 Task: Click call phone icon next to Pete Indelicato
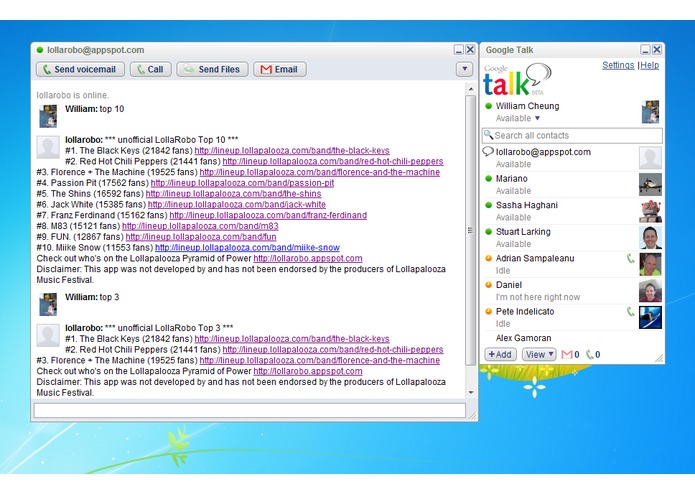pyautogui.click(x=630, y=311)
